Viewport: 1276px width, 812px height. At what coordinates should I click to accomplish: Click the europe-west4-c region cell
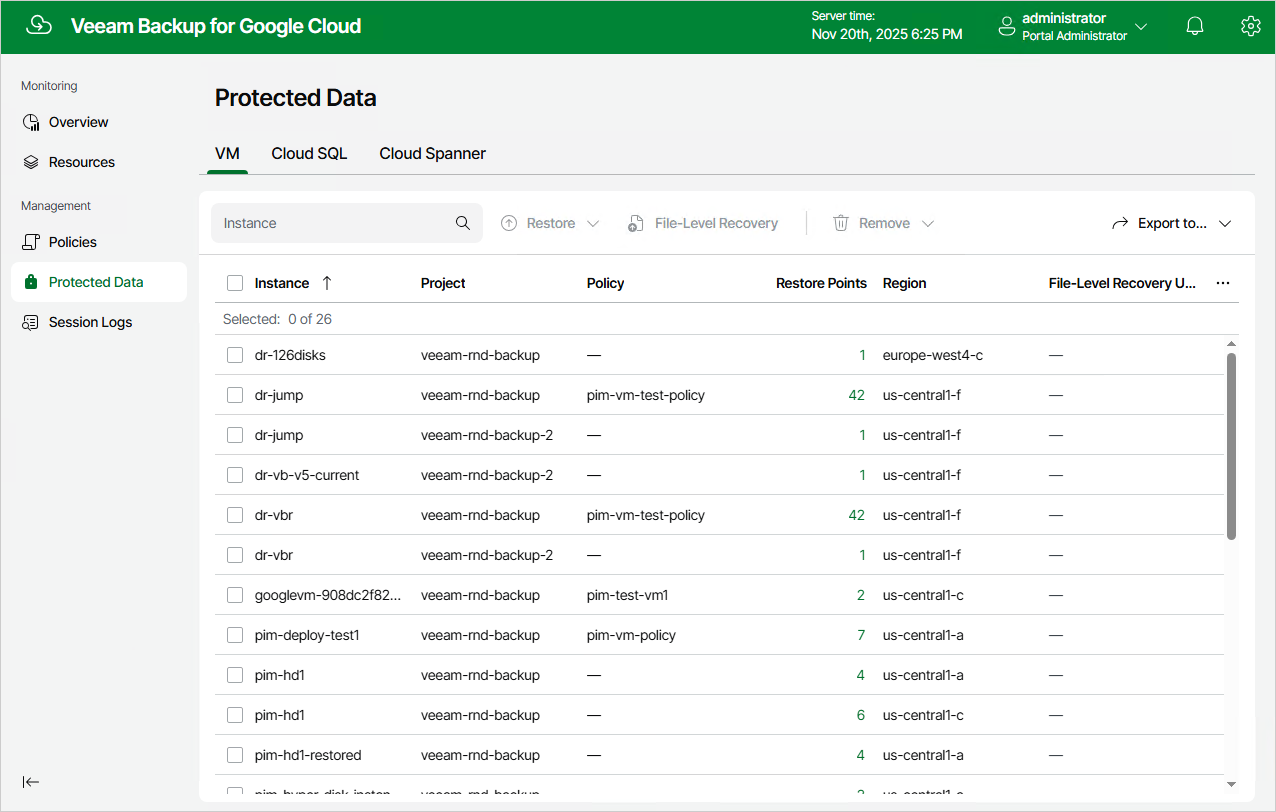(x=933, y=355)
